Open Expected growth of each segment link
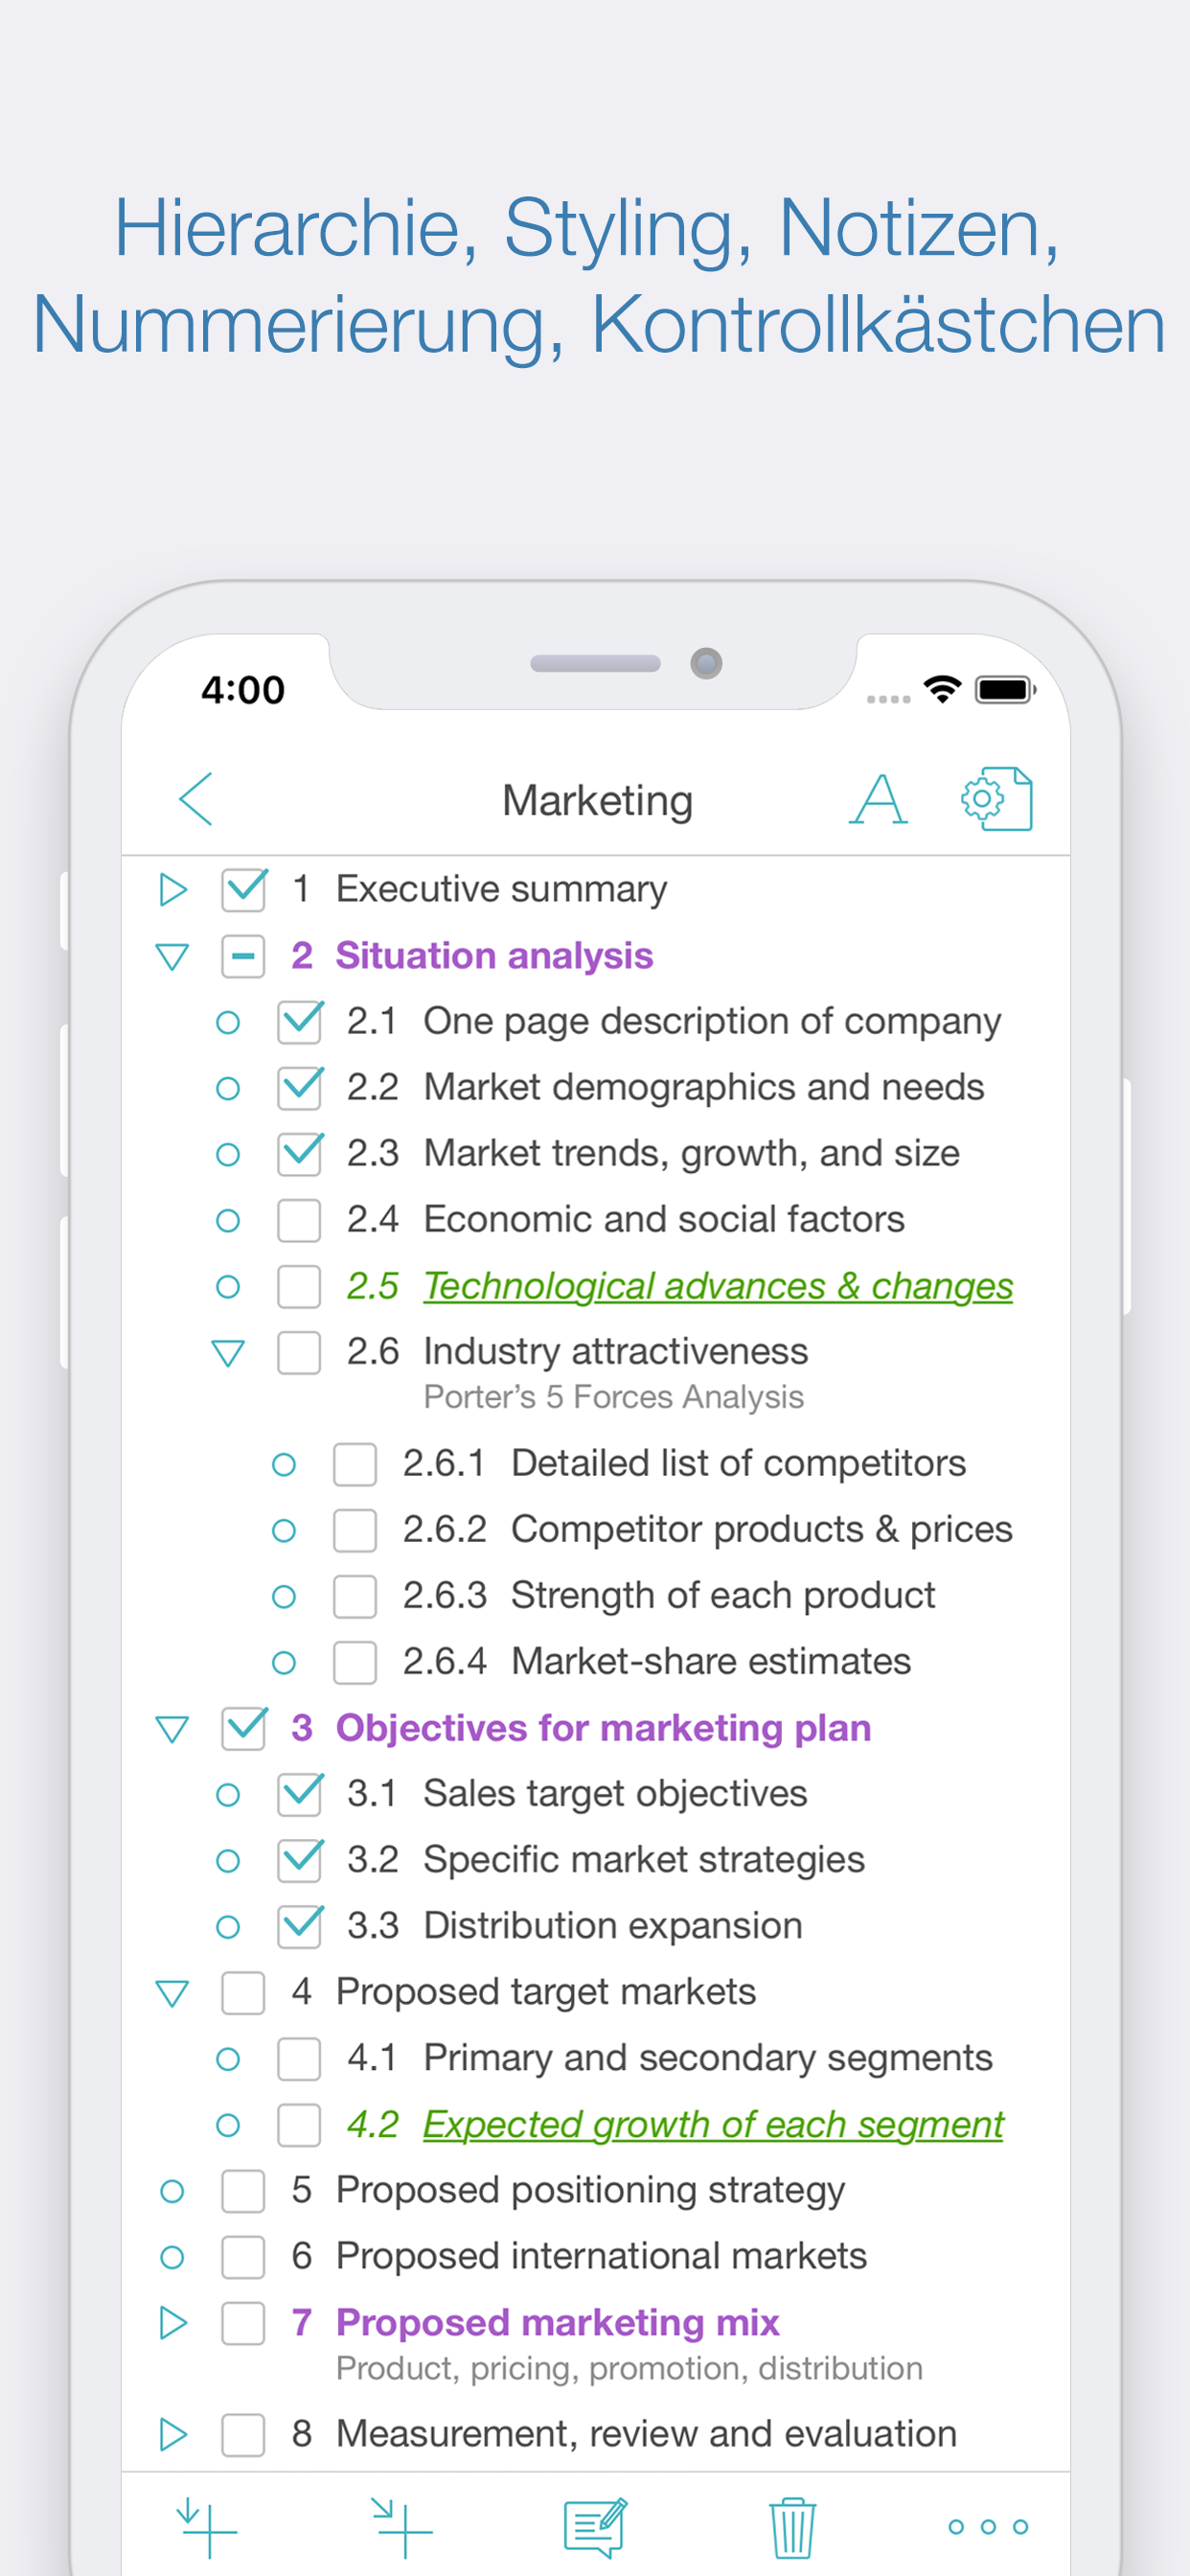Viewport: 1190px width, 2576px height. [712, 2124]
